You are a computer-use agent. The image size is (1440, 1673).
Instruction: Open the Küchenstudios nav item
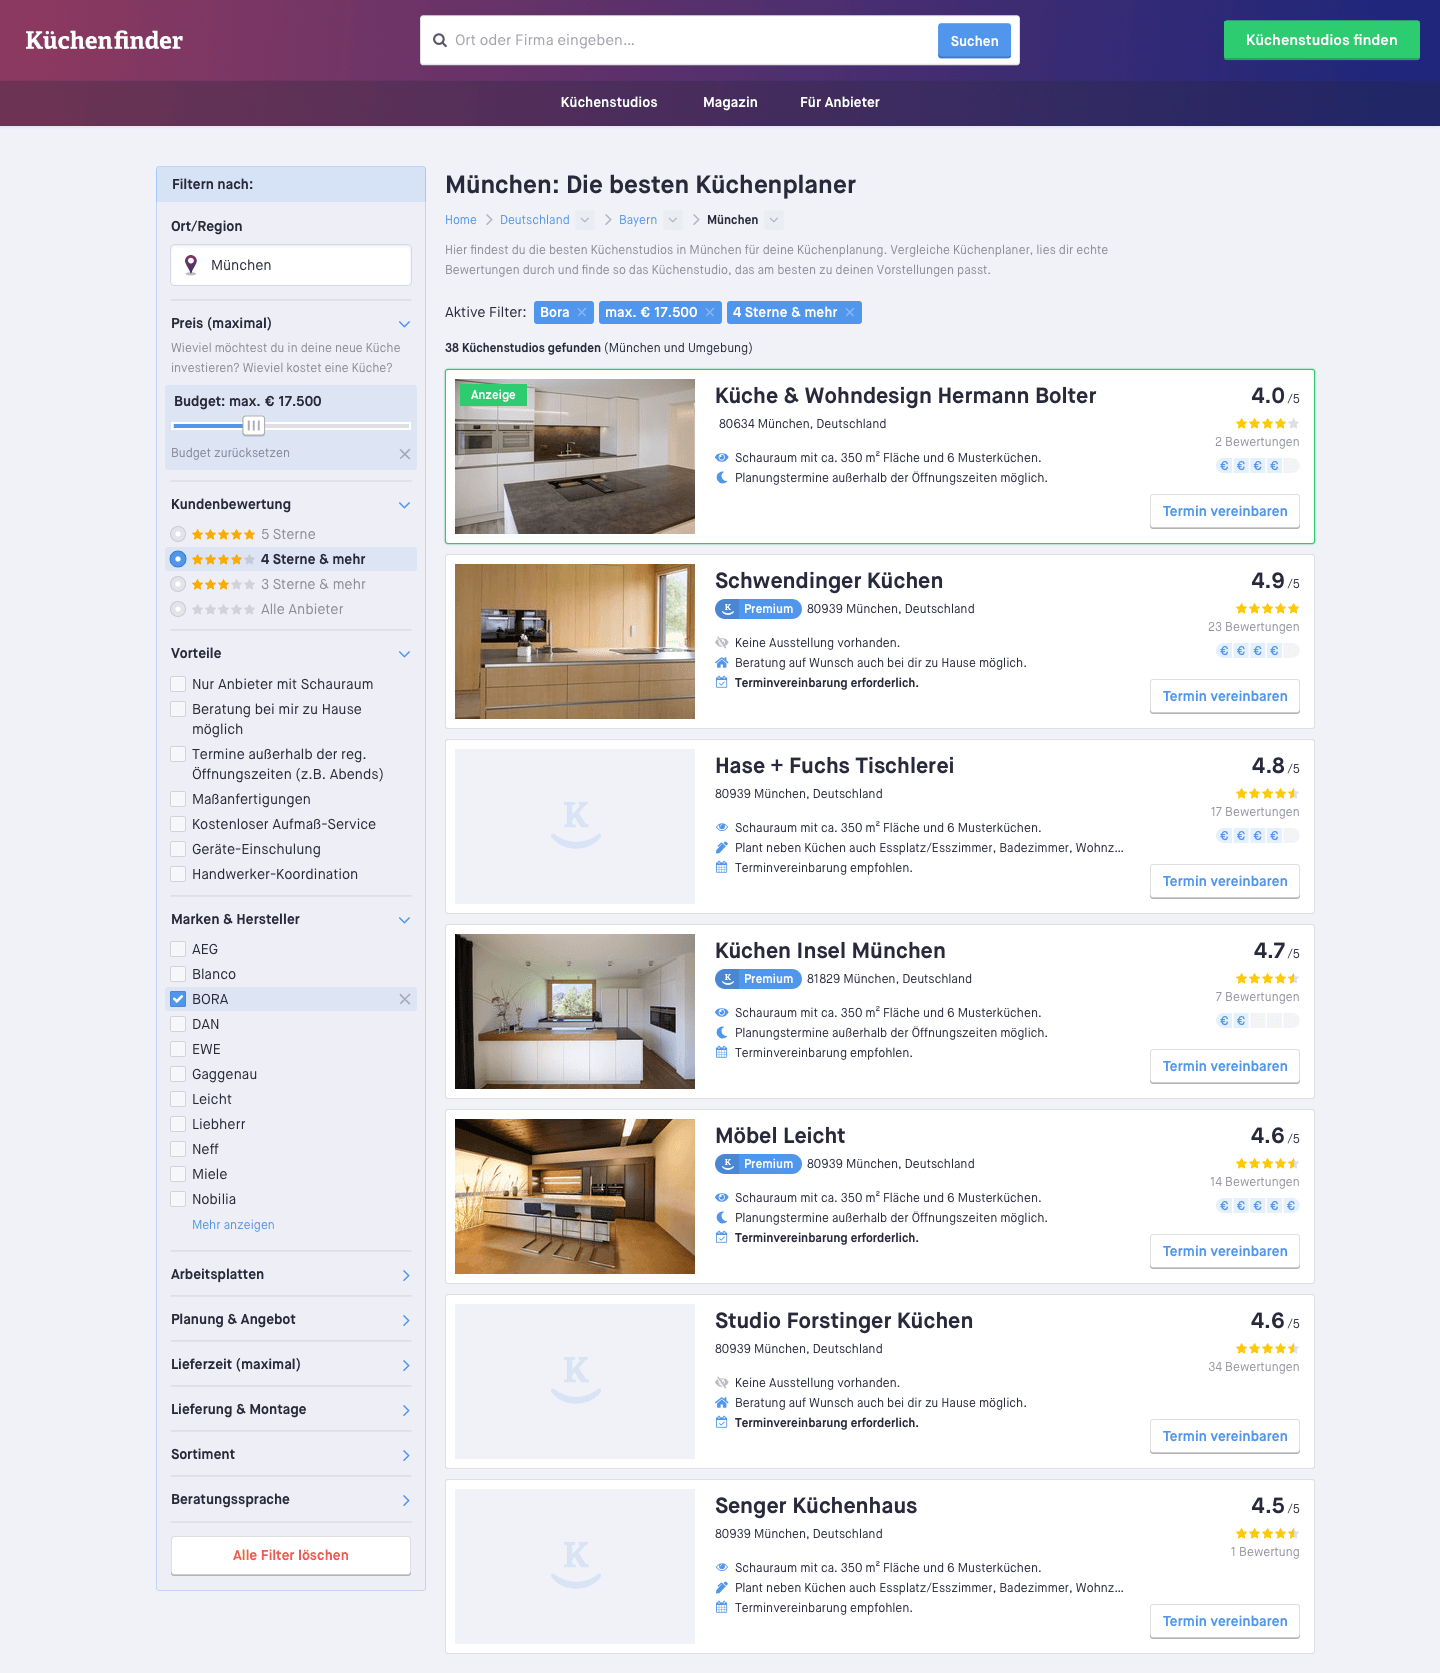(x=609, y=102)
